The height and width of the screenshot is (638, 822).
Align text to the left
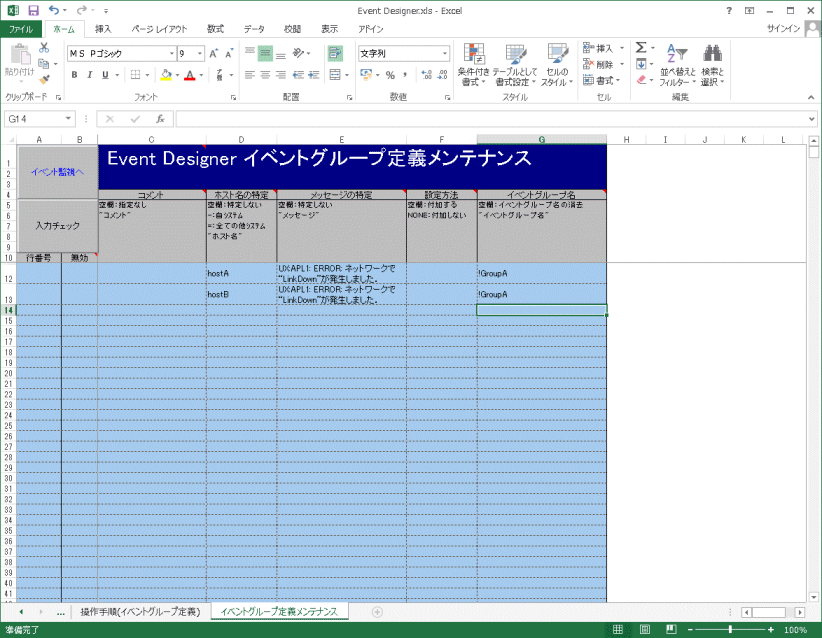[x=250, y=75]
